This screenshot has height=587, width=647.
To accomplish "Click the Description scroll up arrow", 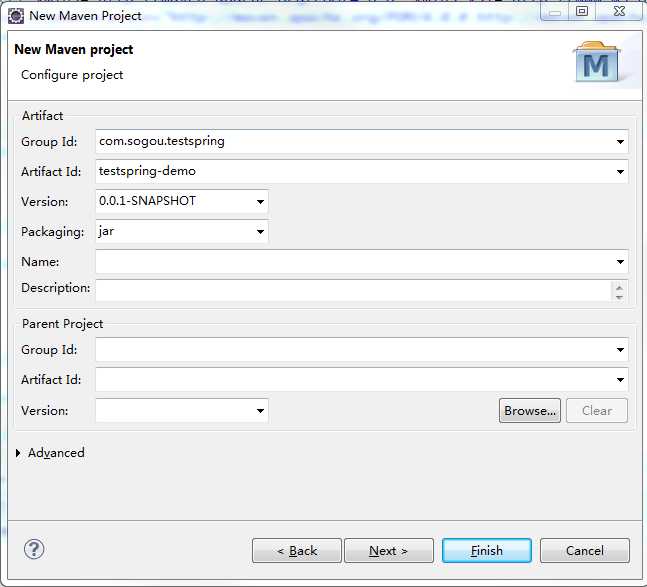I will (619, 286).
